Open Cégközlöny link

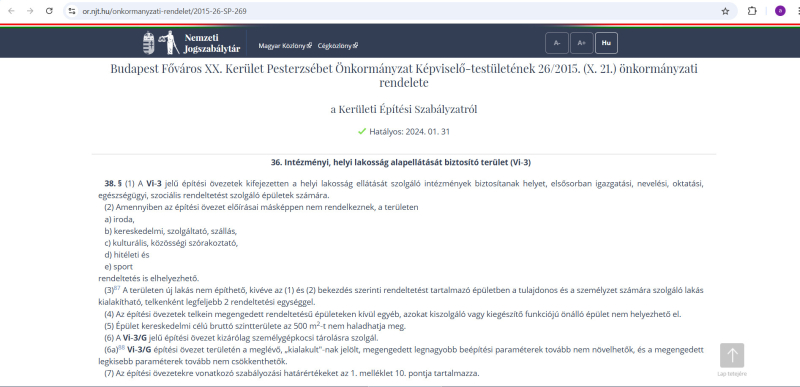pyautogui.click(x=338, y=45)
